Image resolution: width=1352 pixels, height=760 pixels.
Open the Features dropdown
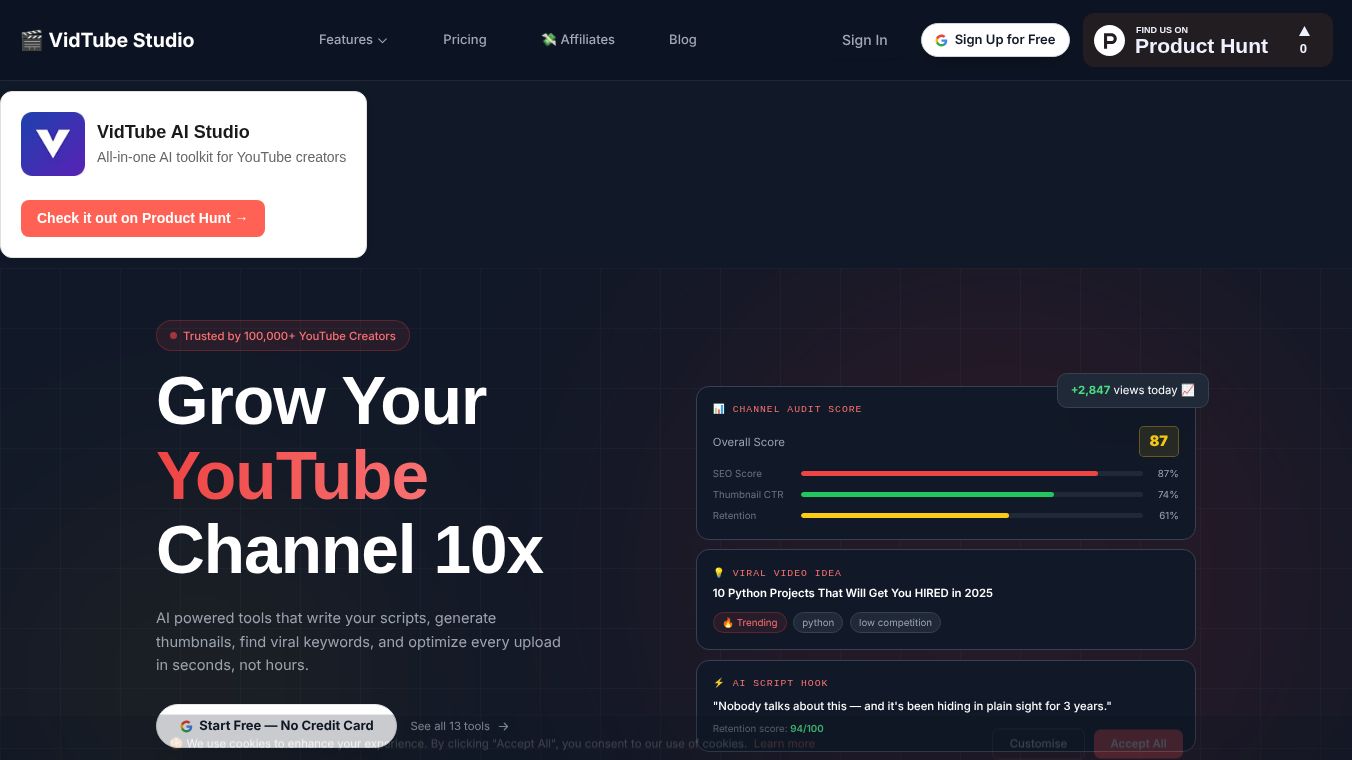click(353, 40)
